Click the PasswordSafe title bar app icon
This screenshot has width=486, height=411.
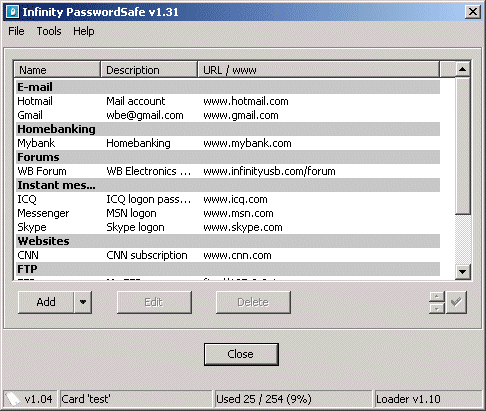[12, 12]
